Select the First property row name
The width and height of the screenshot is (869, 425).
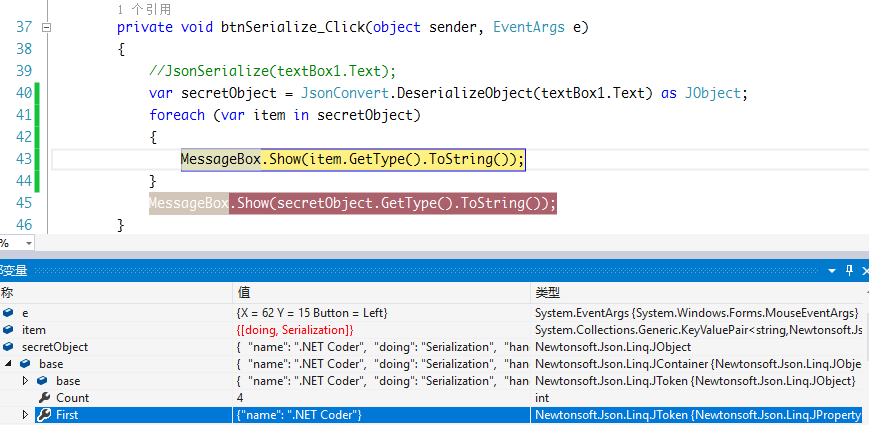67,414
